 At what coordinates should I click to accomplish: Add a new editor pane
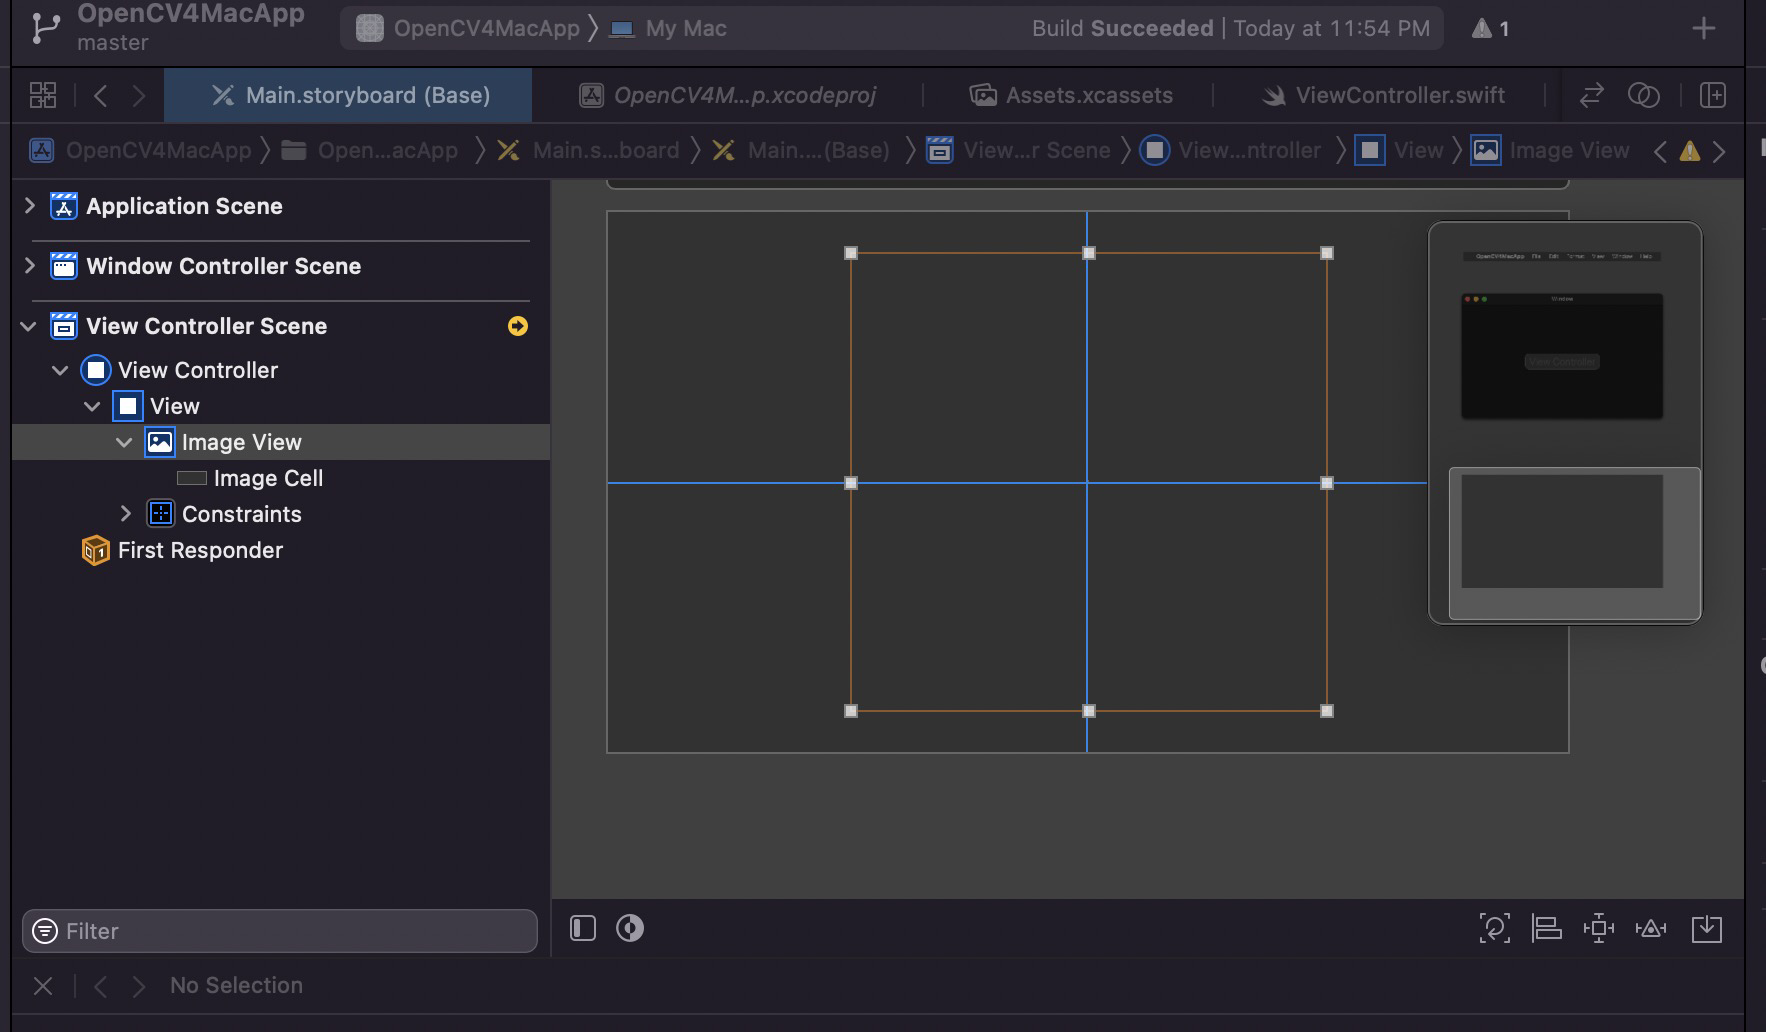[x=1715, y=95]
